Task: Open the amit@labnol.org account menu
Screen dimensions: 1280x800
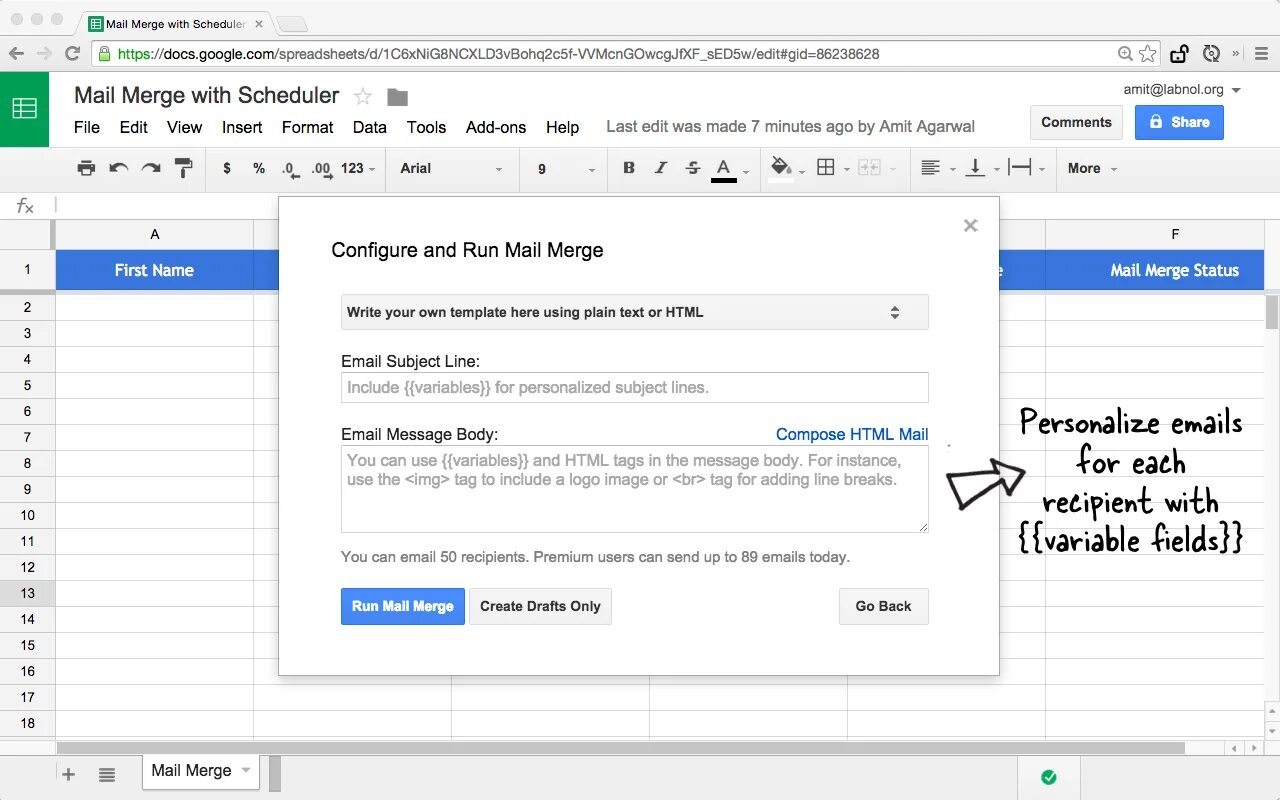Action: click(1182, 90)
